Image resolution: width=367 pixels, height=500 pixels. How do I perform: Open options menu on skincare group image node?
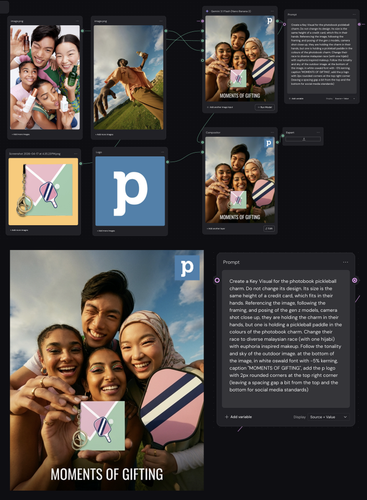click(x=78, y=21)
